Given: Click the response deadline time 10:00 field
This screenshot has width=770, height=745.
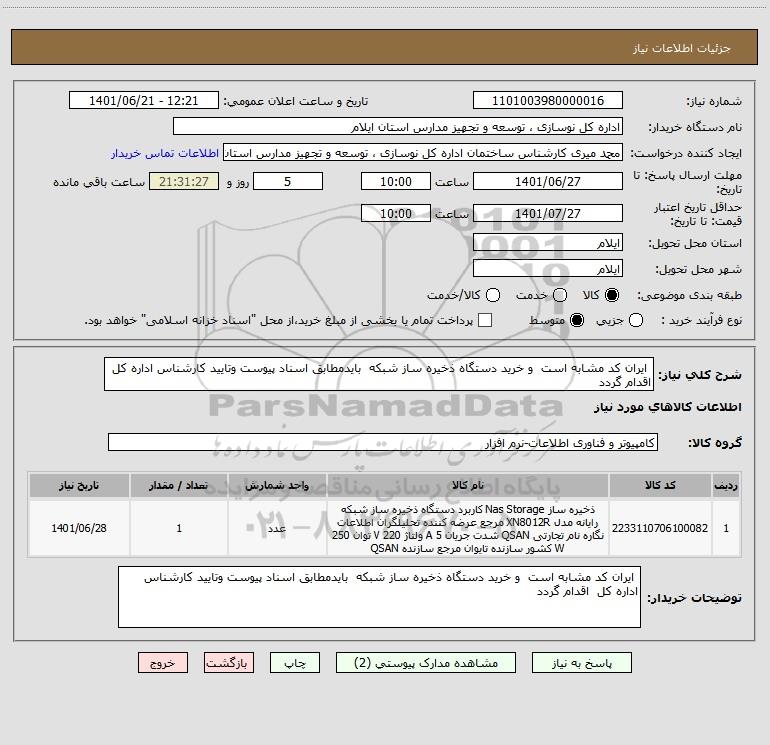Looking at the screenshot, I should click(396, 181).
